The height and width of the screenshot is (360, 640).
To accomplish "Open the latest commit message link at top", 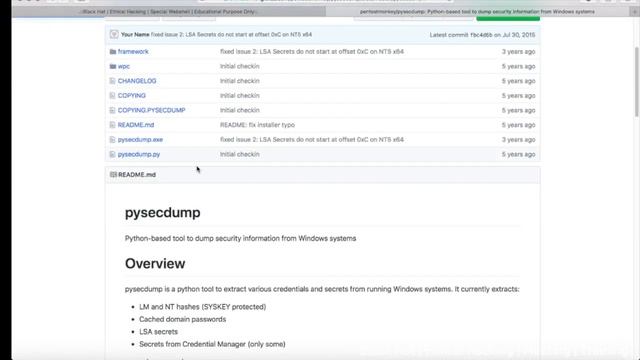I will tap(231, 35).
